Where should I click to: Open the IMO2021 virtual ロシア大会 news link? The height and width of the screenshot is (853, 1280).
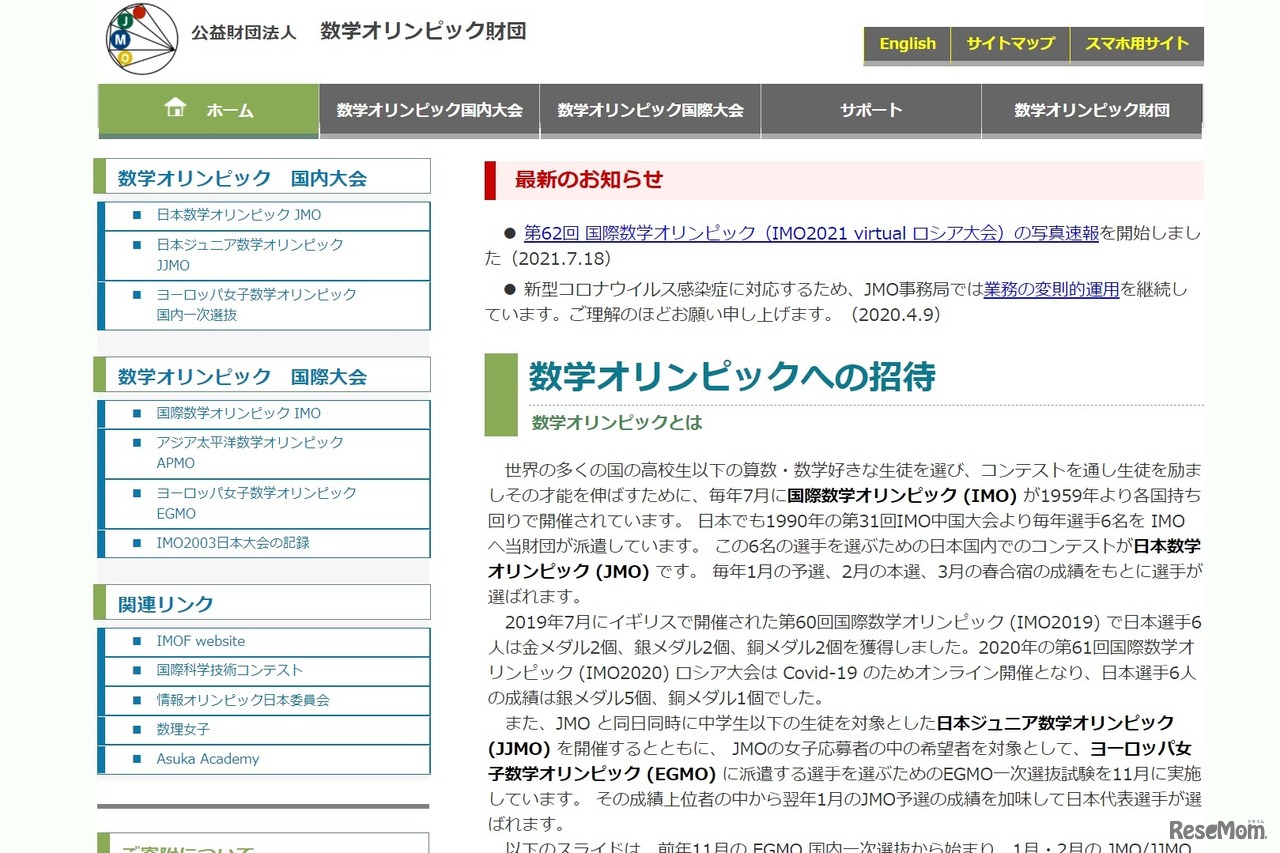point(811,233)
